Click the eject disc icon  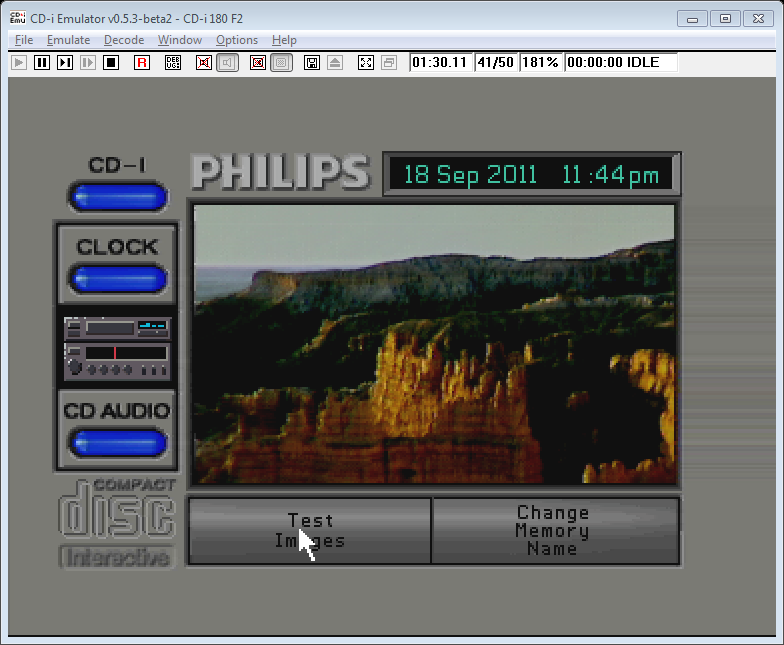(335, 62)
